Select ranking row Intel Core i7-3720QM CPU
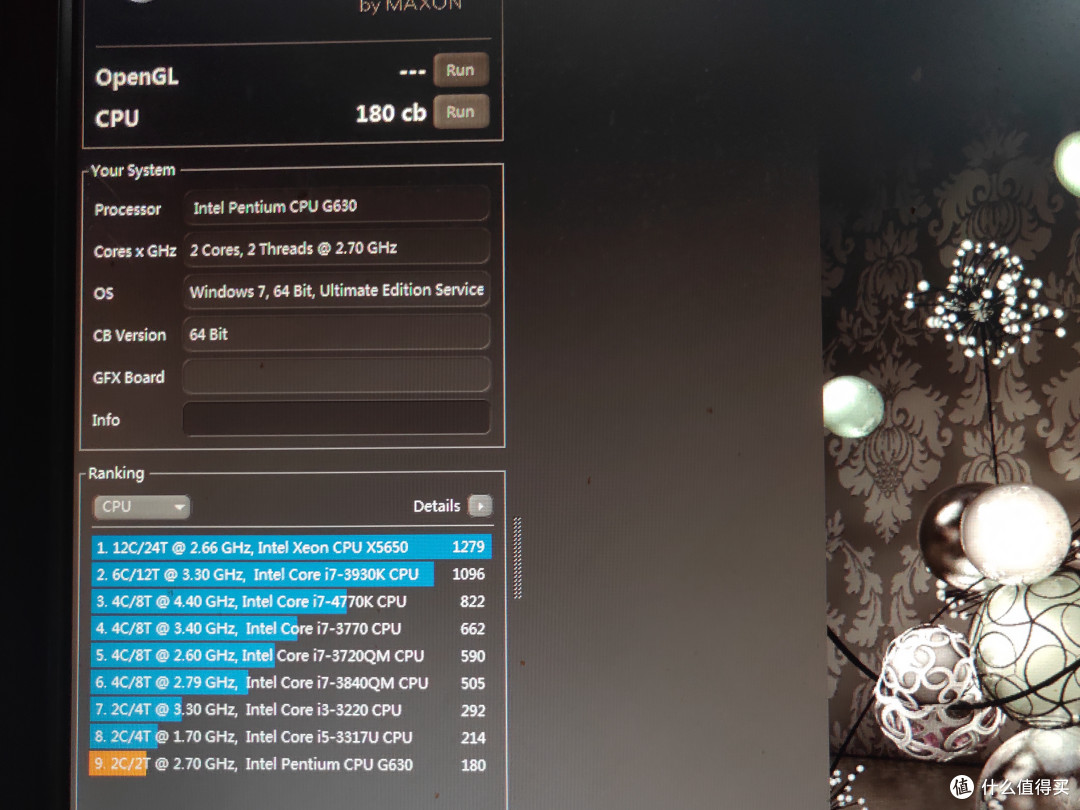1080x810 pixels. tap(291, 655)
